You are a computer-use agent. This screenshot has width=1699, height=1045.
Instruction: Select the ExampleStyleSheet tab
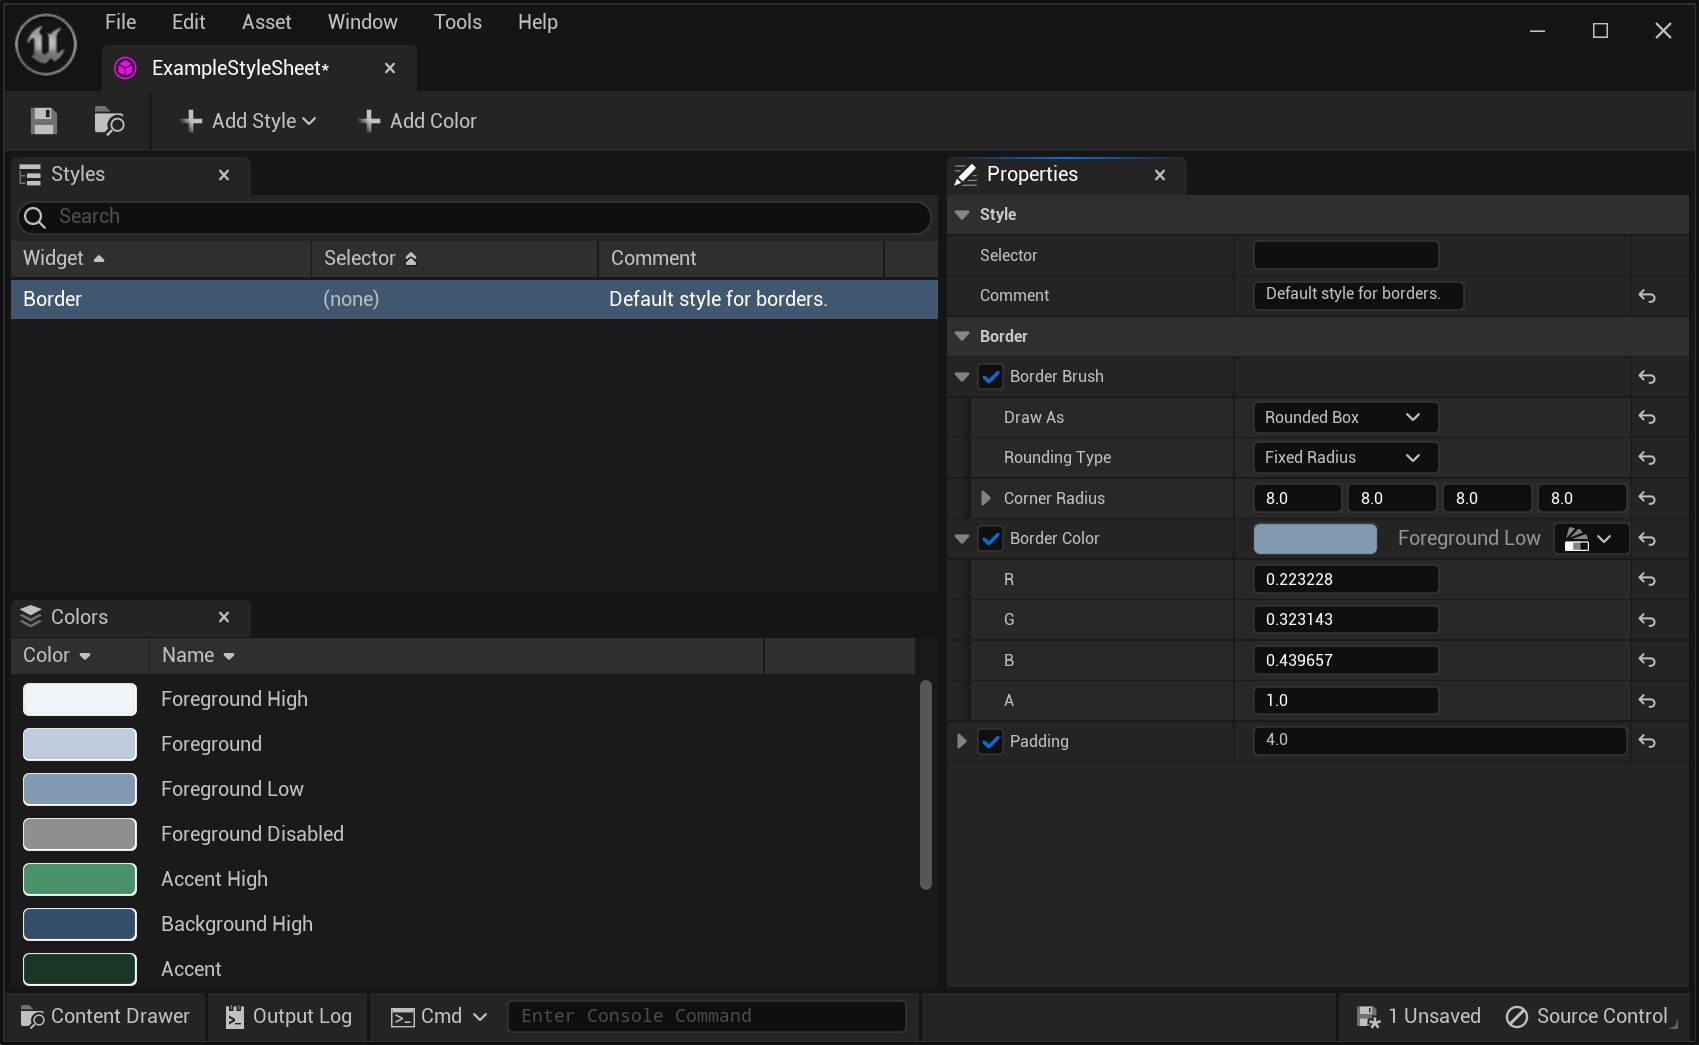(x=238, y=67)
